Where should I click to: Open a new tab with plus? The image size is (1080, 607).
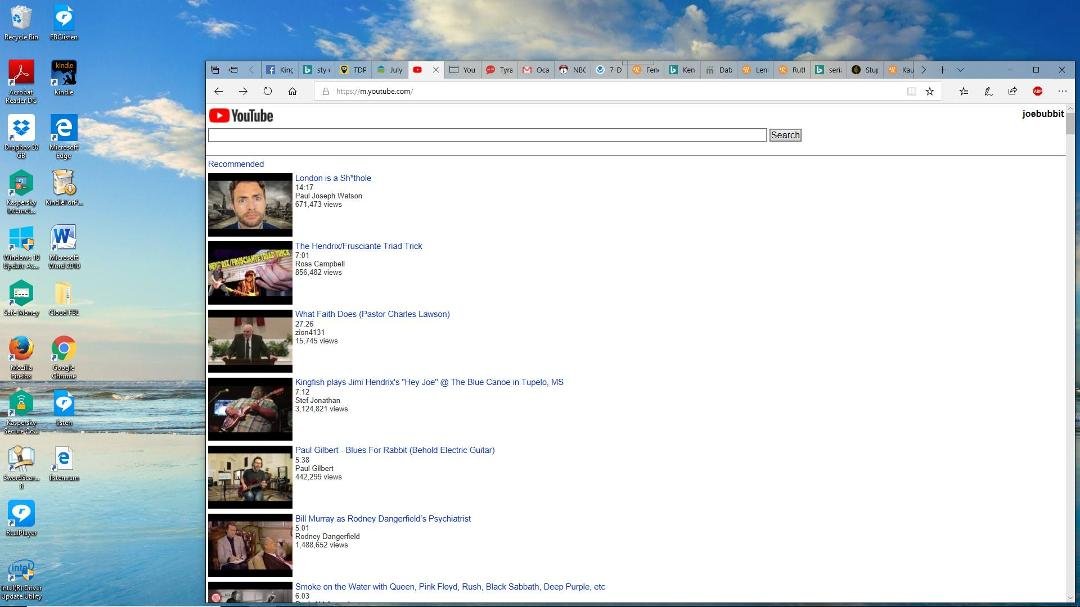pos(942,70)
